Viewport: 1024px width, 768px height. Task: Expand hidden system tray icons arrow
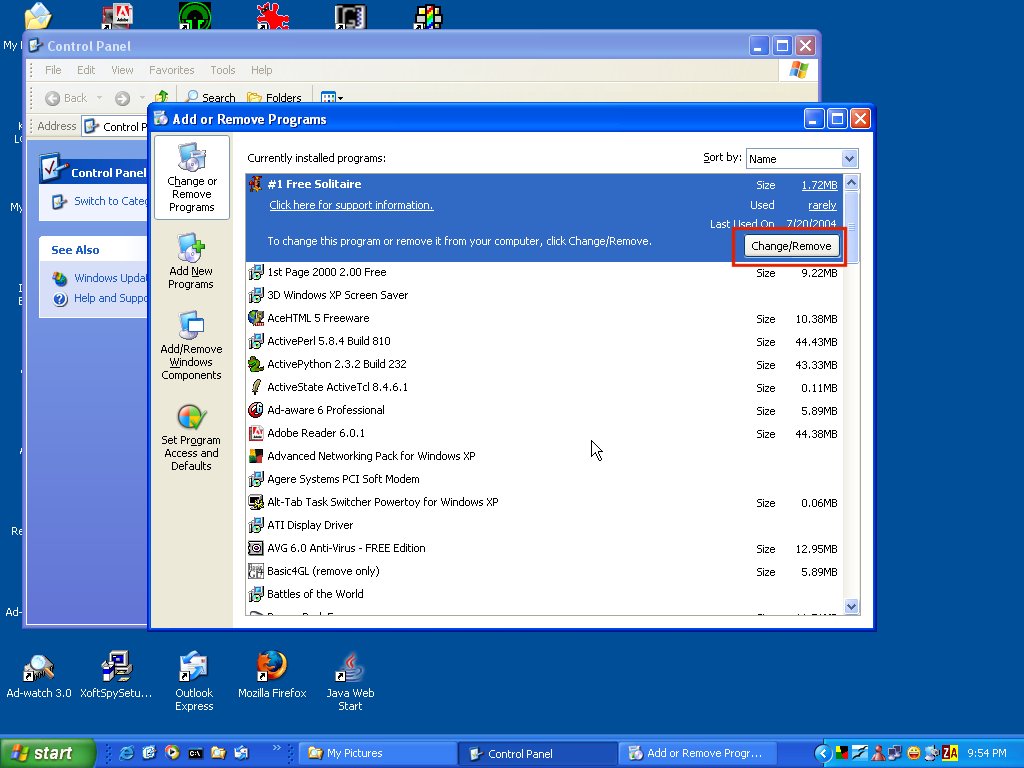[x=823, y=754]
